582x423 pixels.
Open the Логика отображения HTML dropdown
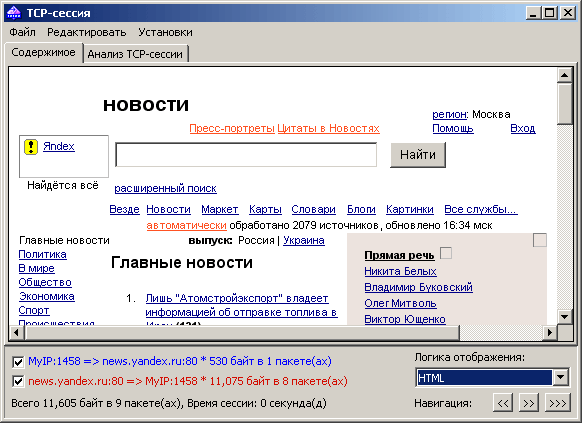click(x=560, y=378)
